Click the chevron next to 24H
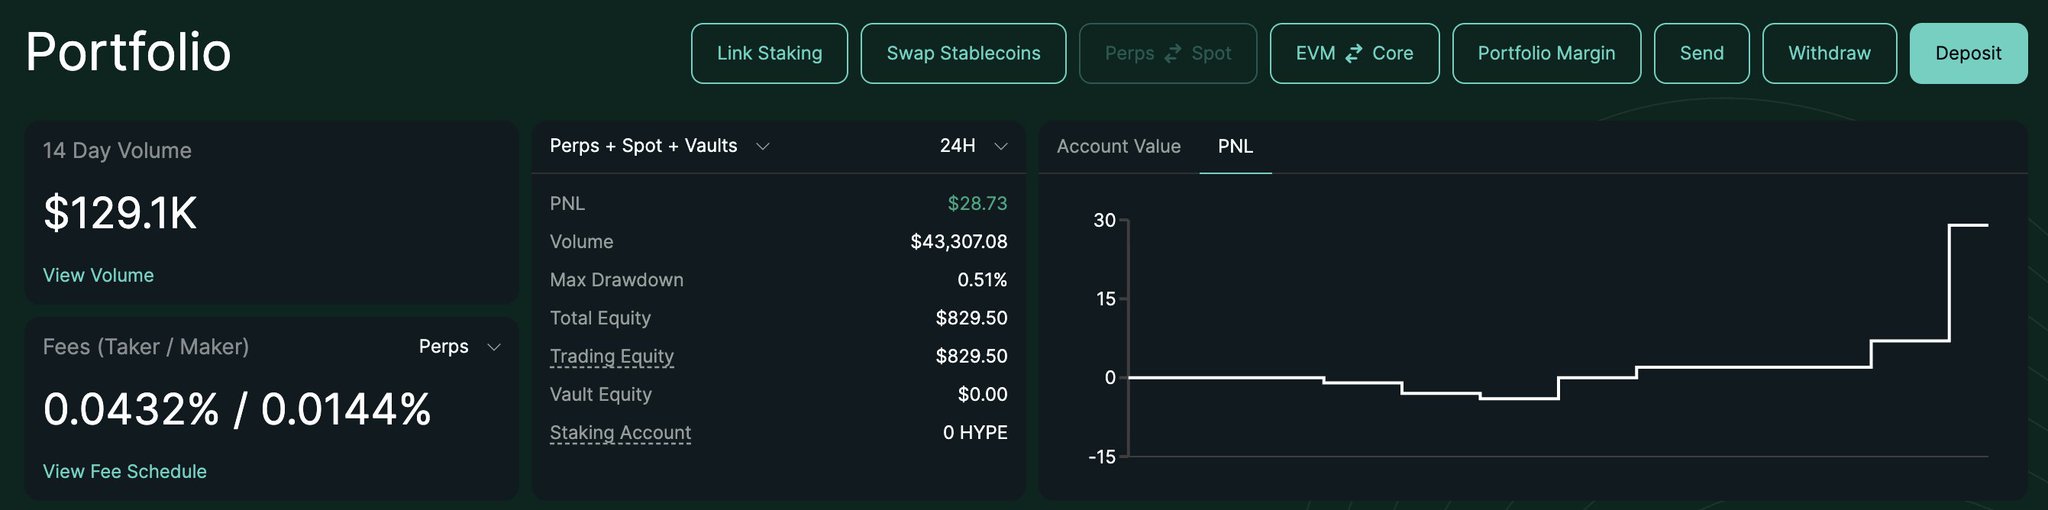Screen dimensions: 2048x510 point(1000,146)
